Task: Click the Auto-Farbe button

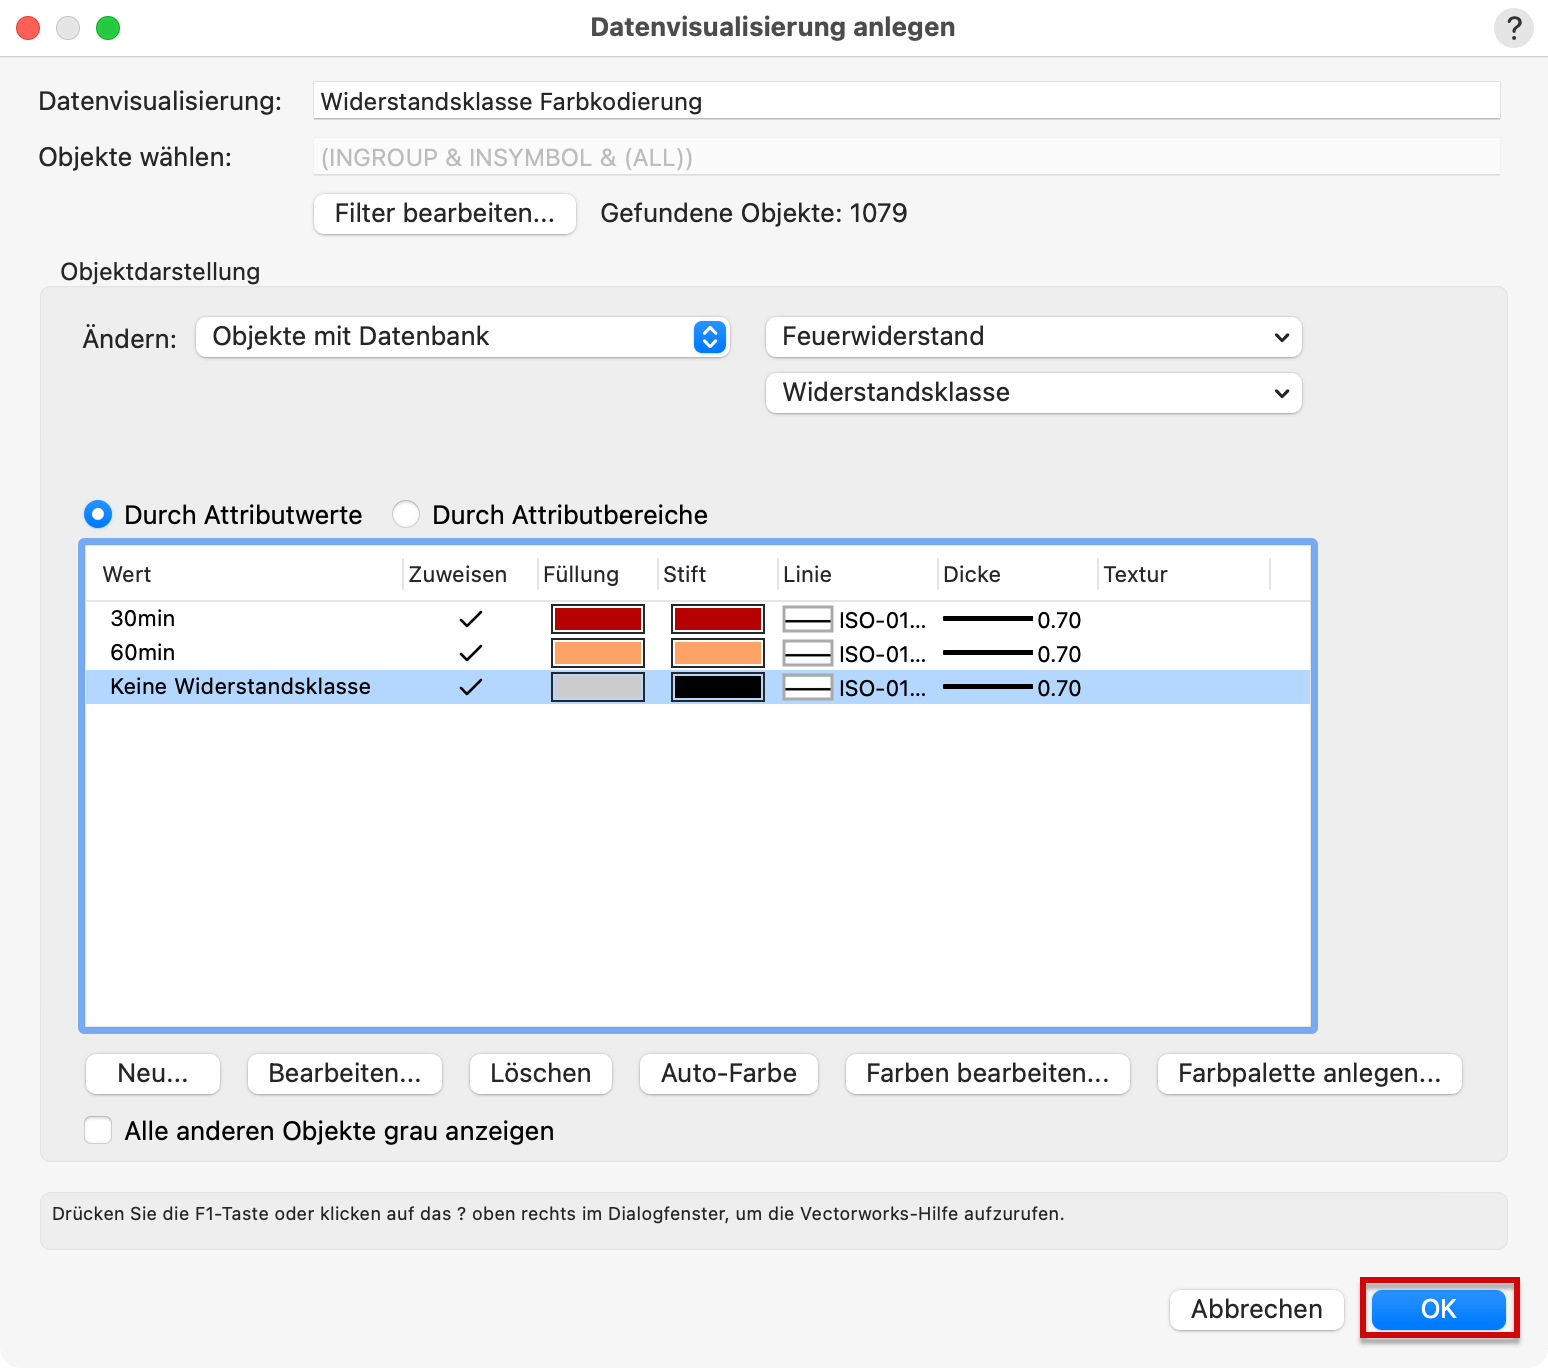Action: 729,1074
